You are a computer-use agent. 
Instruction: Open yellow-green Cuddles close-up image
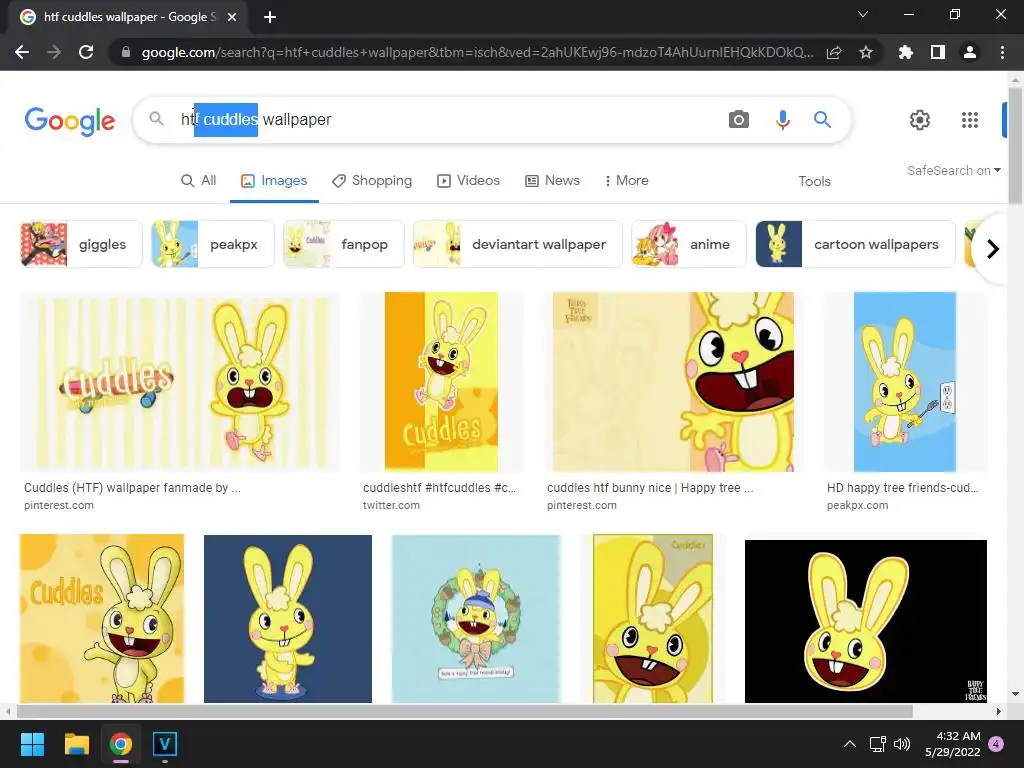[x=652, y=618]
